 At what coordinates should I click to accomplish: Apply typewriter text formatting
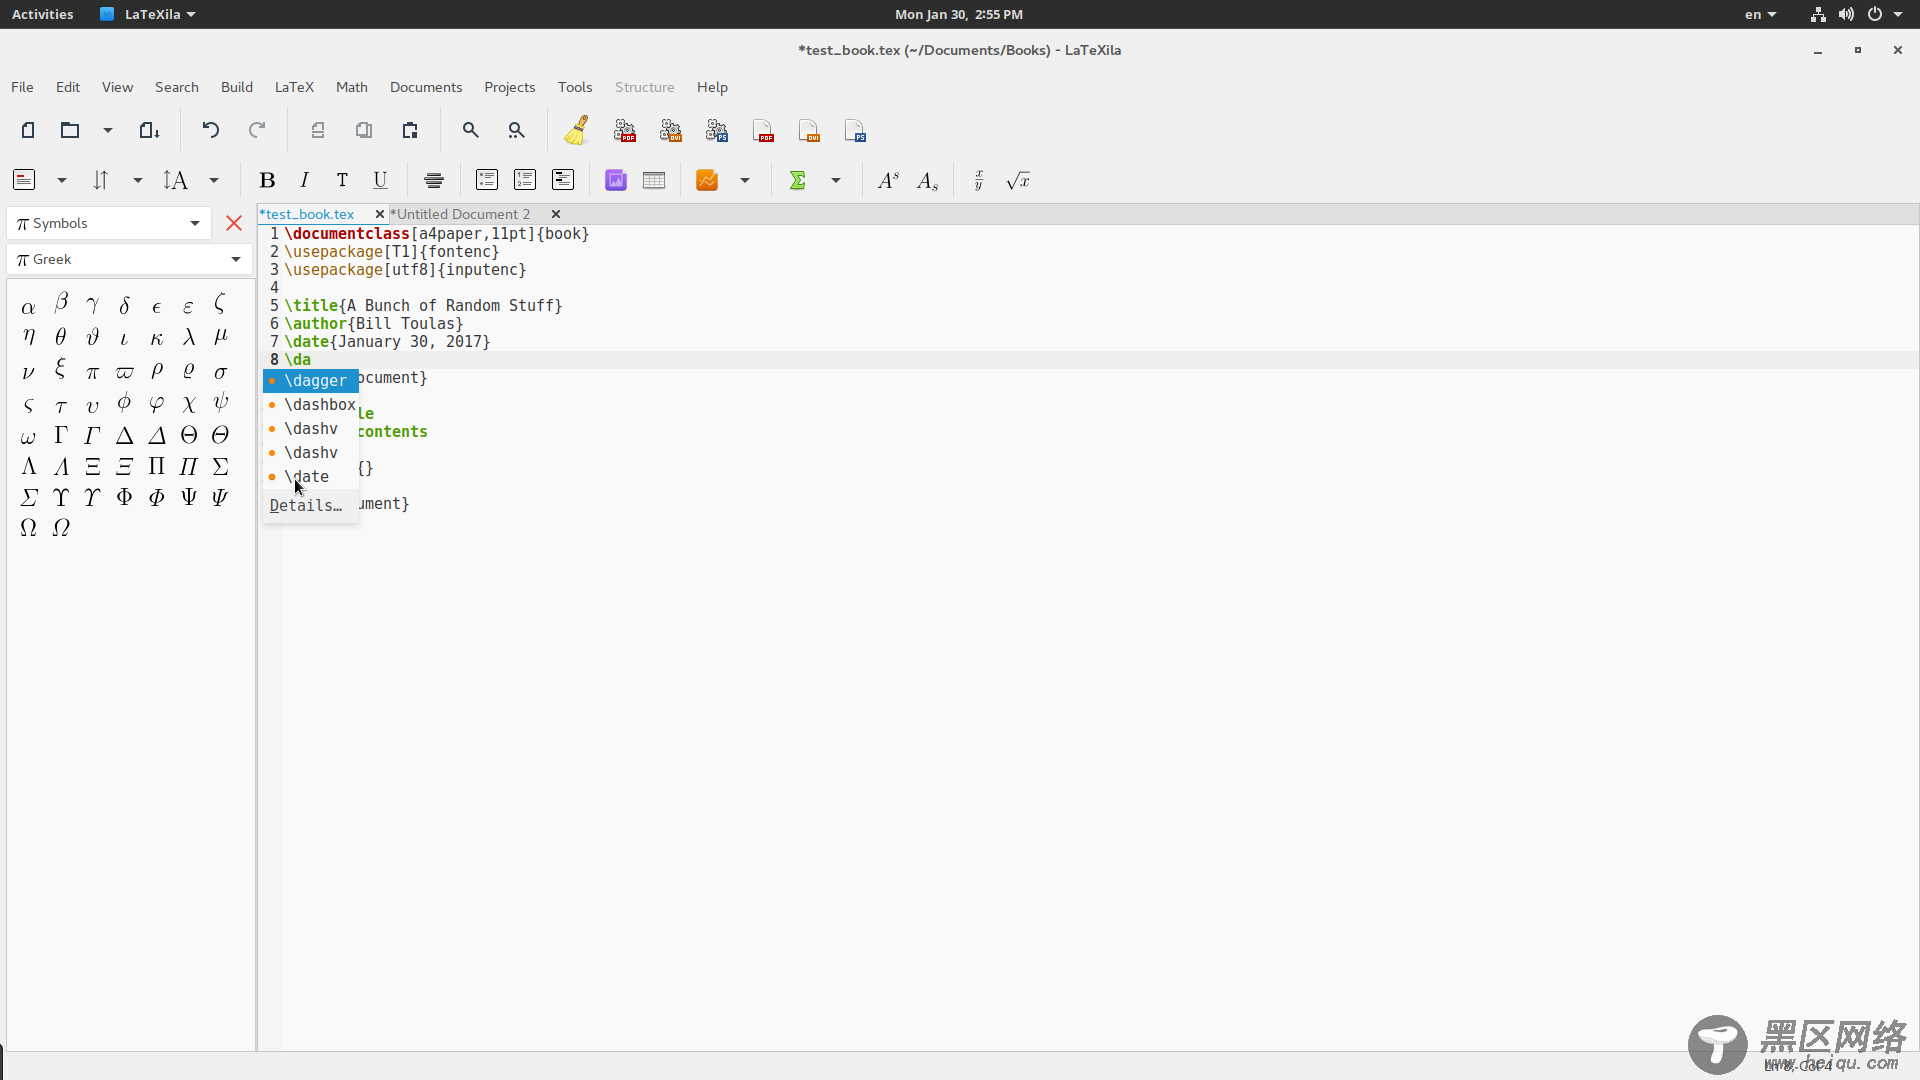[342, 180]
